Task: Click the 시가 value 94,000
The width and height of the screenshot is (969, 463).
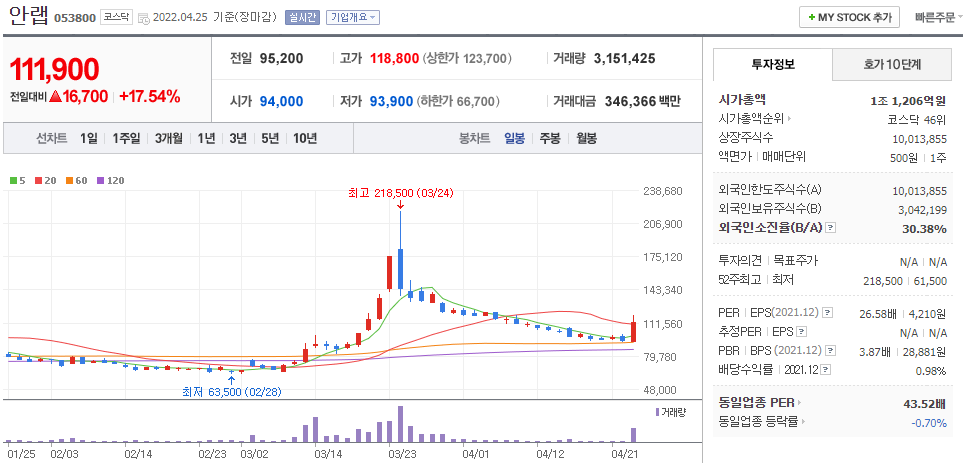Action: [x=281, y=101]
